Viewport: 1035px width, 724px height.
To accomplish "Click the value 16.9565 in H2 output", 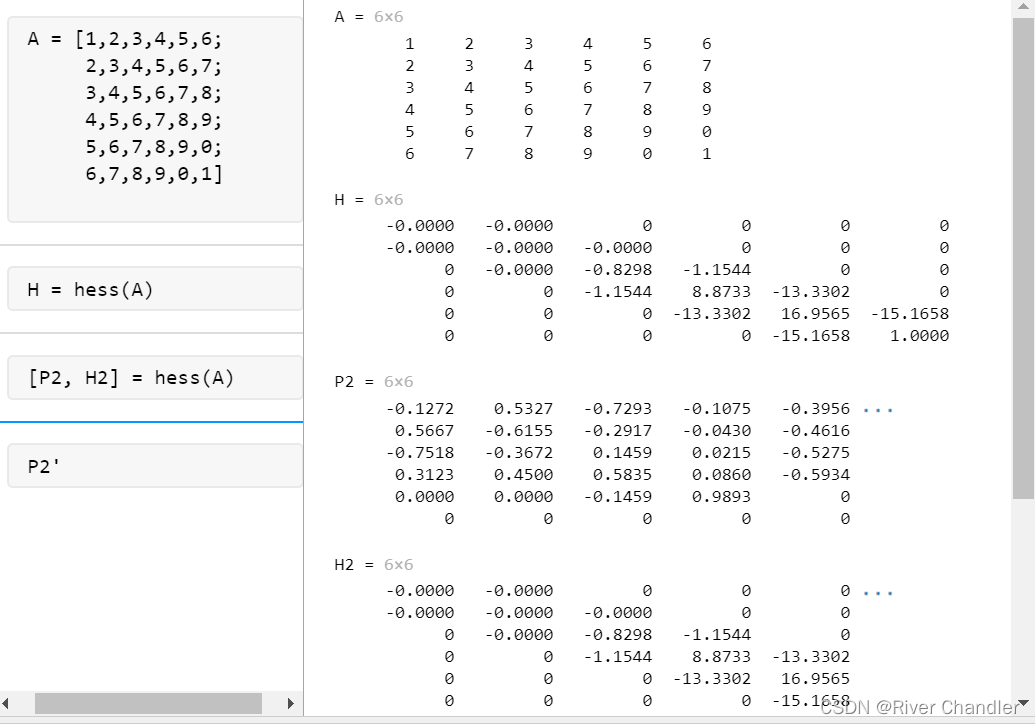I will 816,678.
